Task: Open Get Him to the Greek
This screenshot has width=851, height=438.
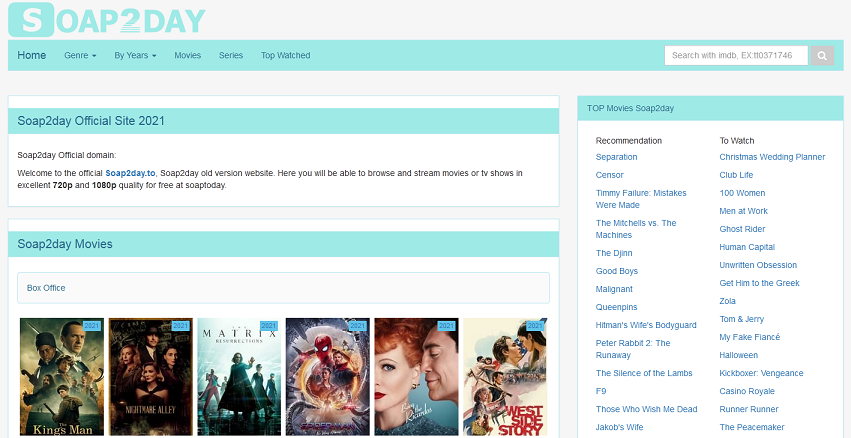Action: pos(759,282)
